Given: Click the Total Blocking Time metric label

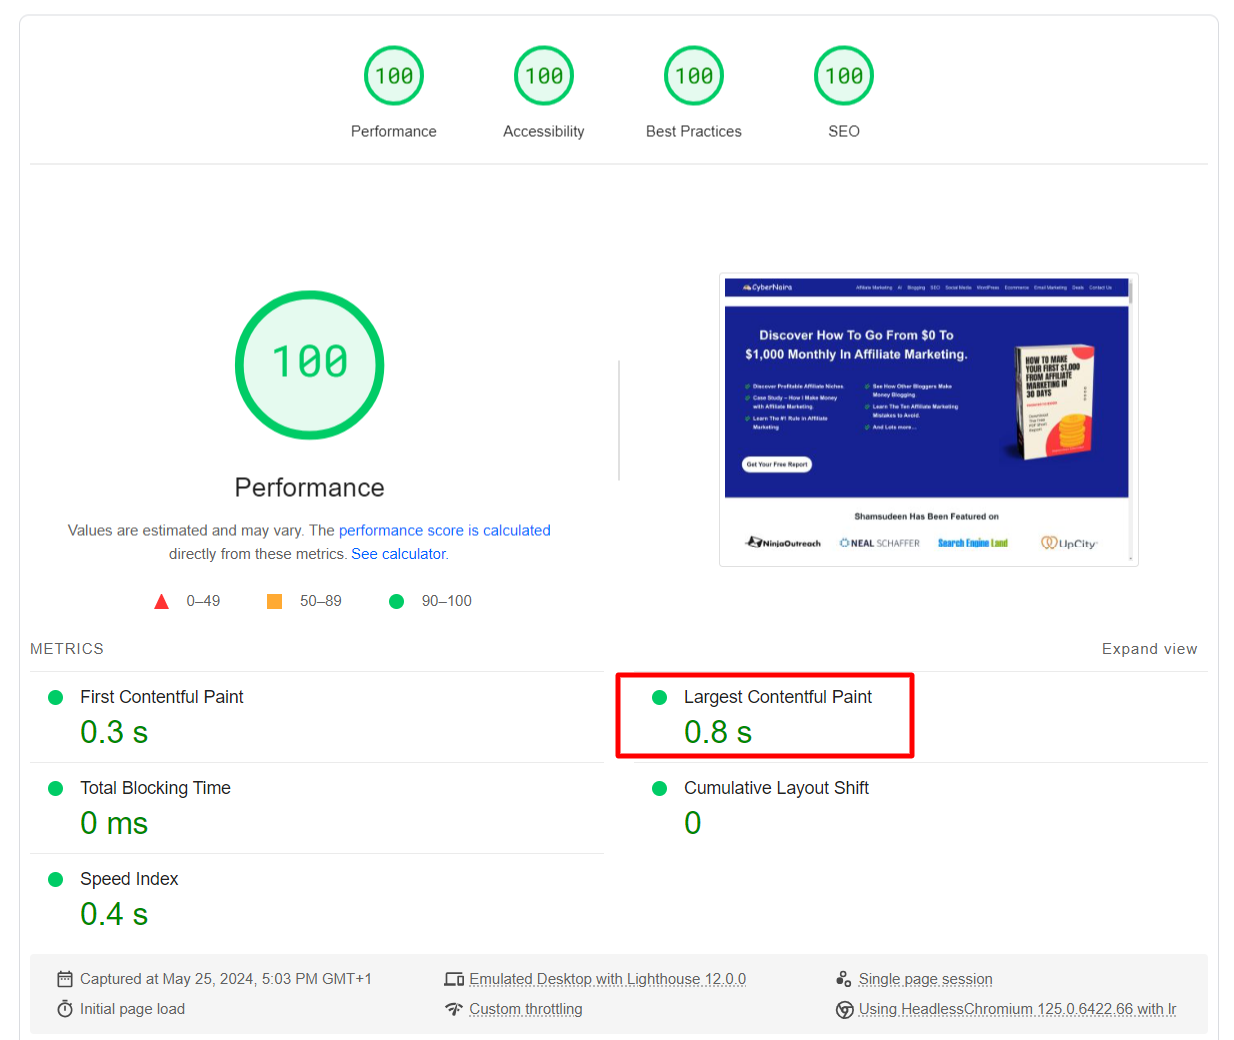Looking at the screenshot, I should pyautogui.click(x=155, y=788).
